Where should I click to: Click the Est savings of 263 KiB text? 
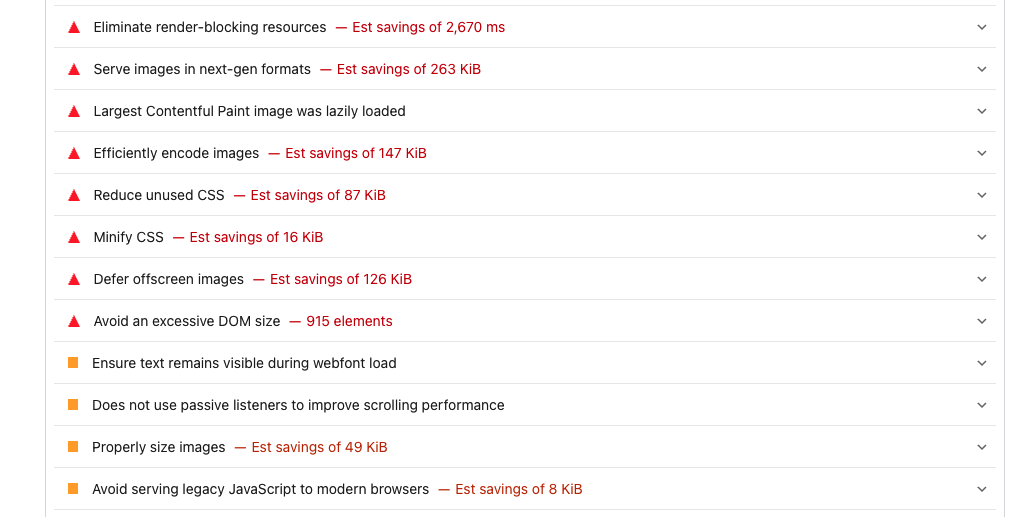[408, 69]
